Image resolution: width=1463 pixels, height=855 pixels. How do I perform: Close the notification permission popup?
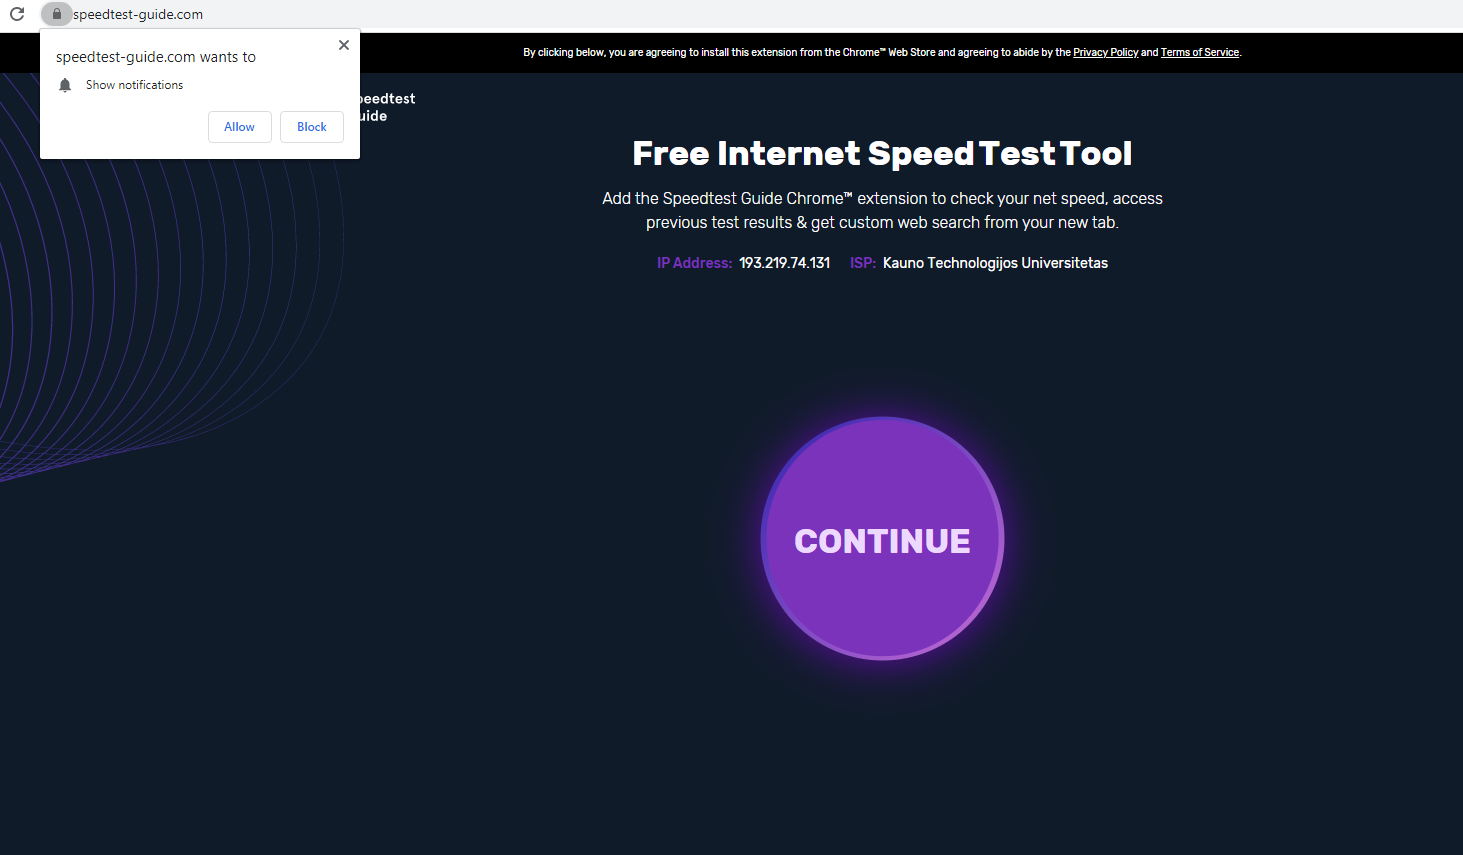click(x=344, y=45)
